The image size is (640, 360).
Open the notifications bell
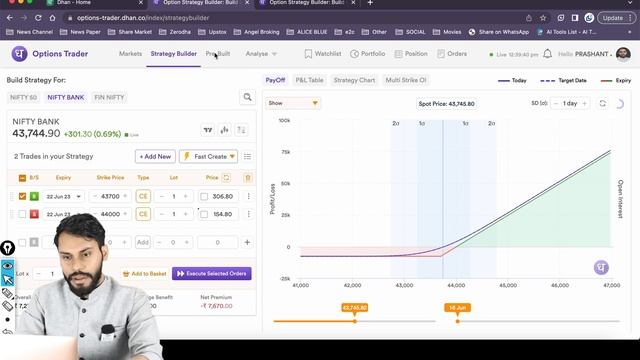pos(547,54)
